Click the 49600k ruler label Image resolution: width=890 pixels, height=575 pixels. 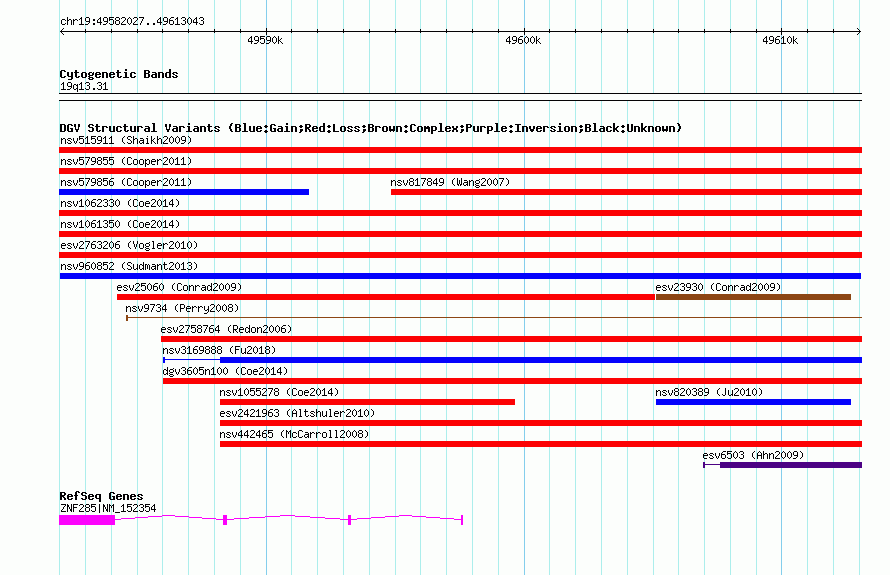click(523, 40)
